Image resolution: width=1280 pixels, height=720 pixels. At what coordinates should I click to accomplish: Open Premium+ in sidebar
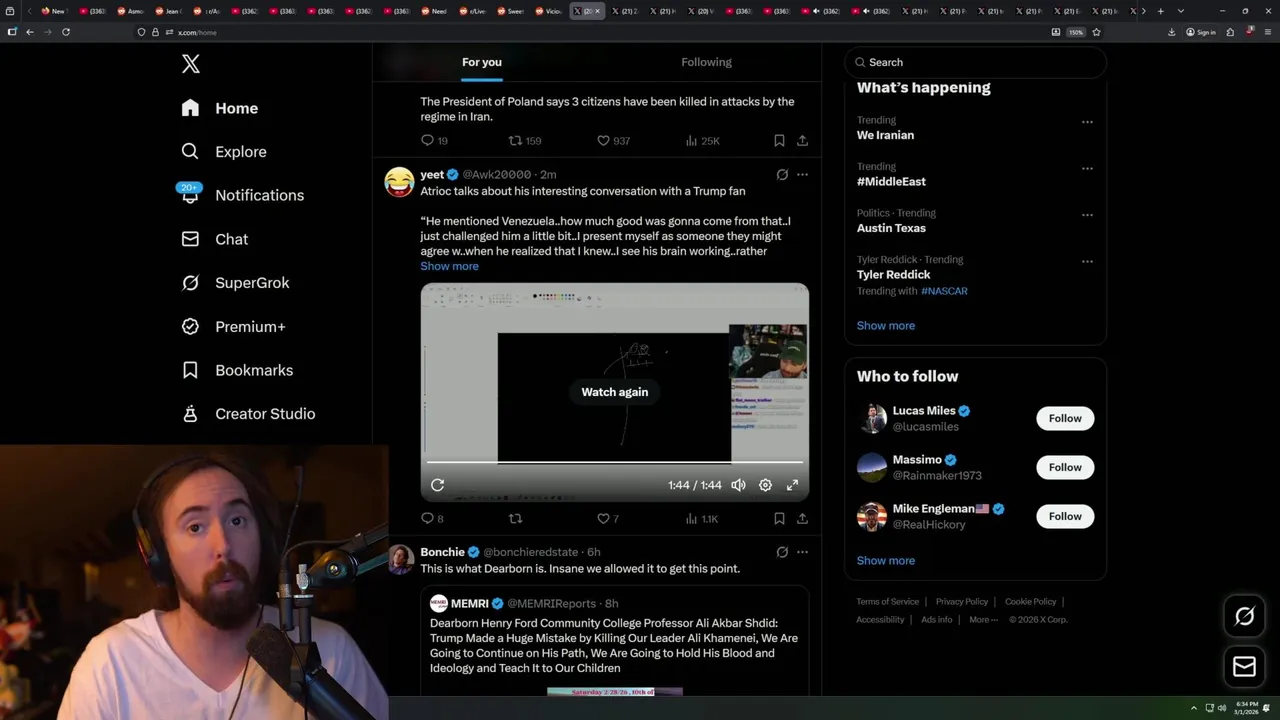(x=233, y=327)
